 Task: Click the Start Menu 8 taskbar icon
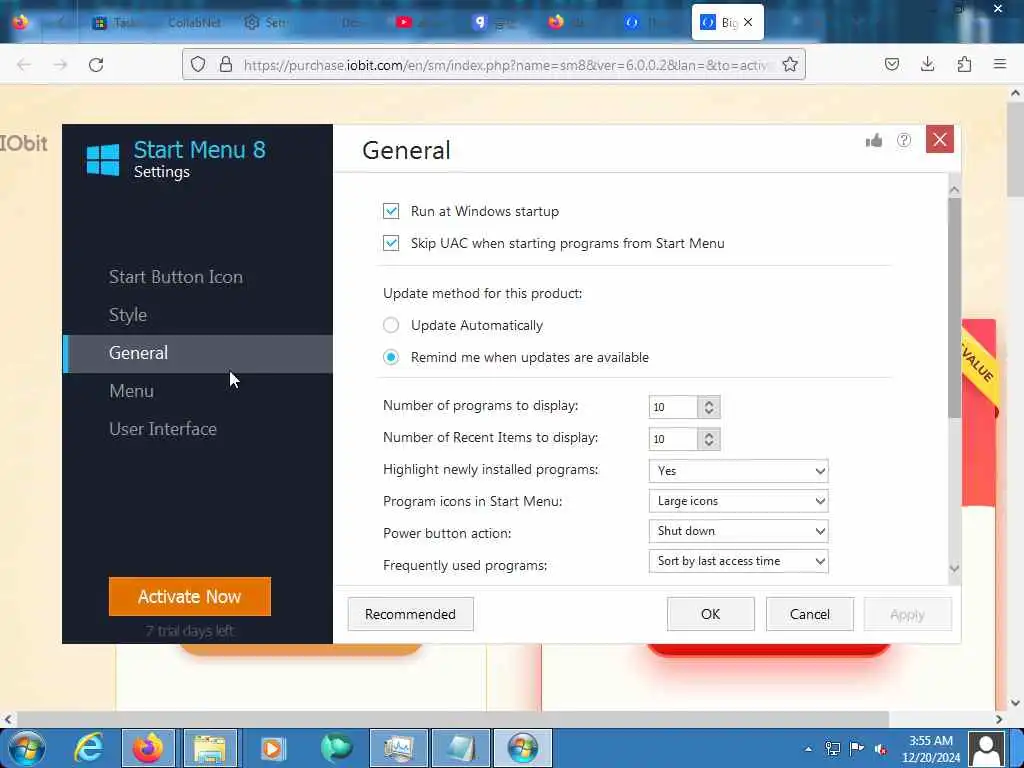(522, 748)
